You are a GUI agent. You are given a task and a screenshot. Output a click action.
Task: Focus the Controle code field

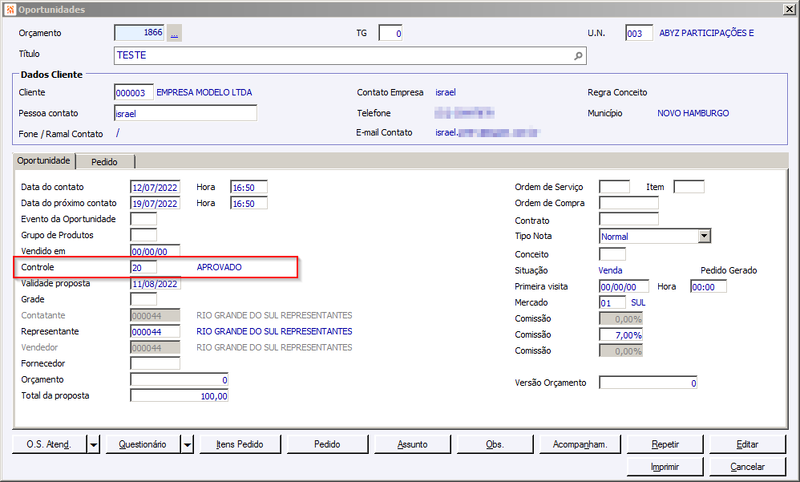click(143, 267)
